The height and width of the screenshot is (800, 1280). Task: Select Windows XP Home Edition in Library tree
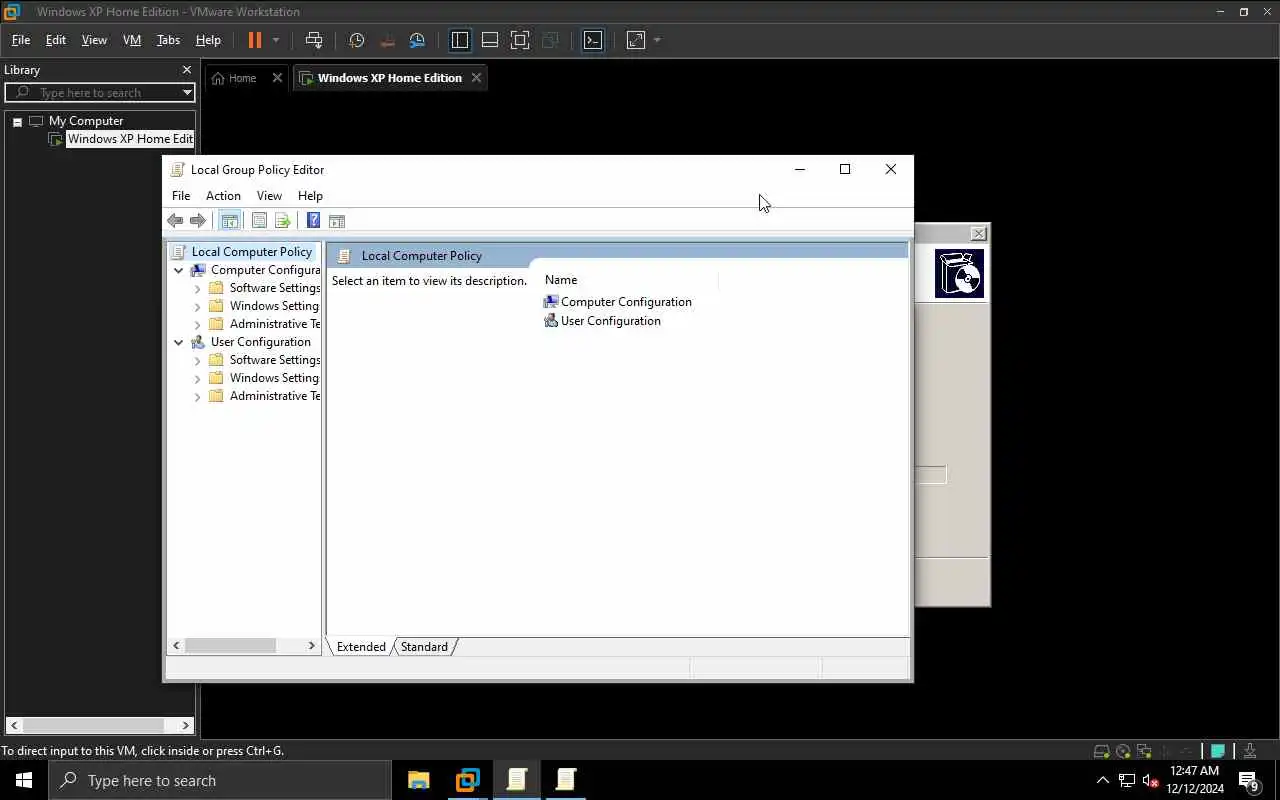130,139
